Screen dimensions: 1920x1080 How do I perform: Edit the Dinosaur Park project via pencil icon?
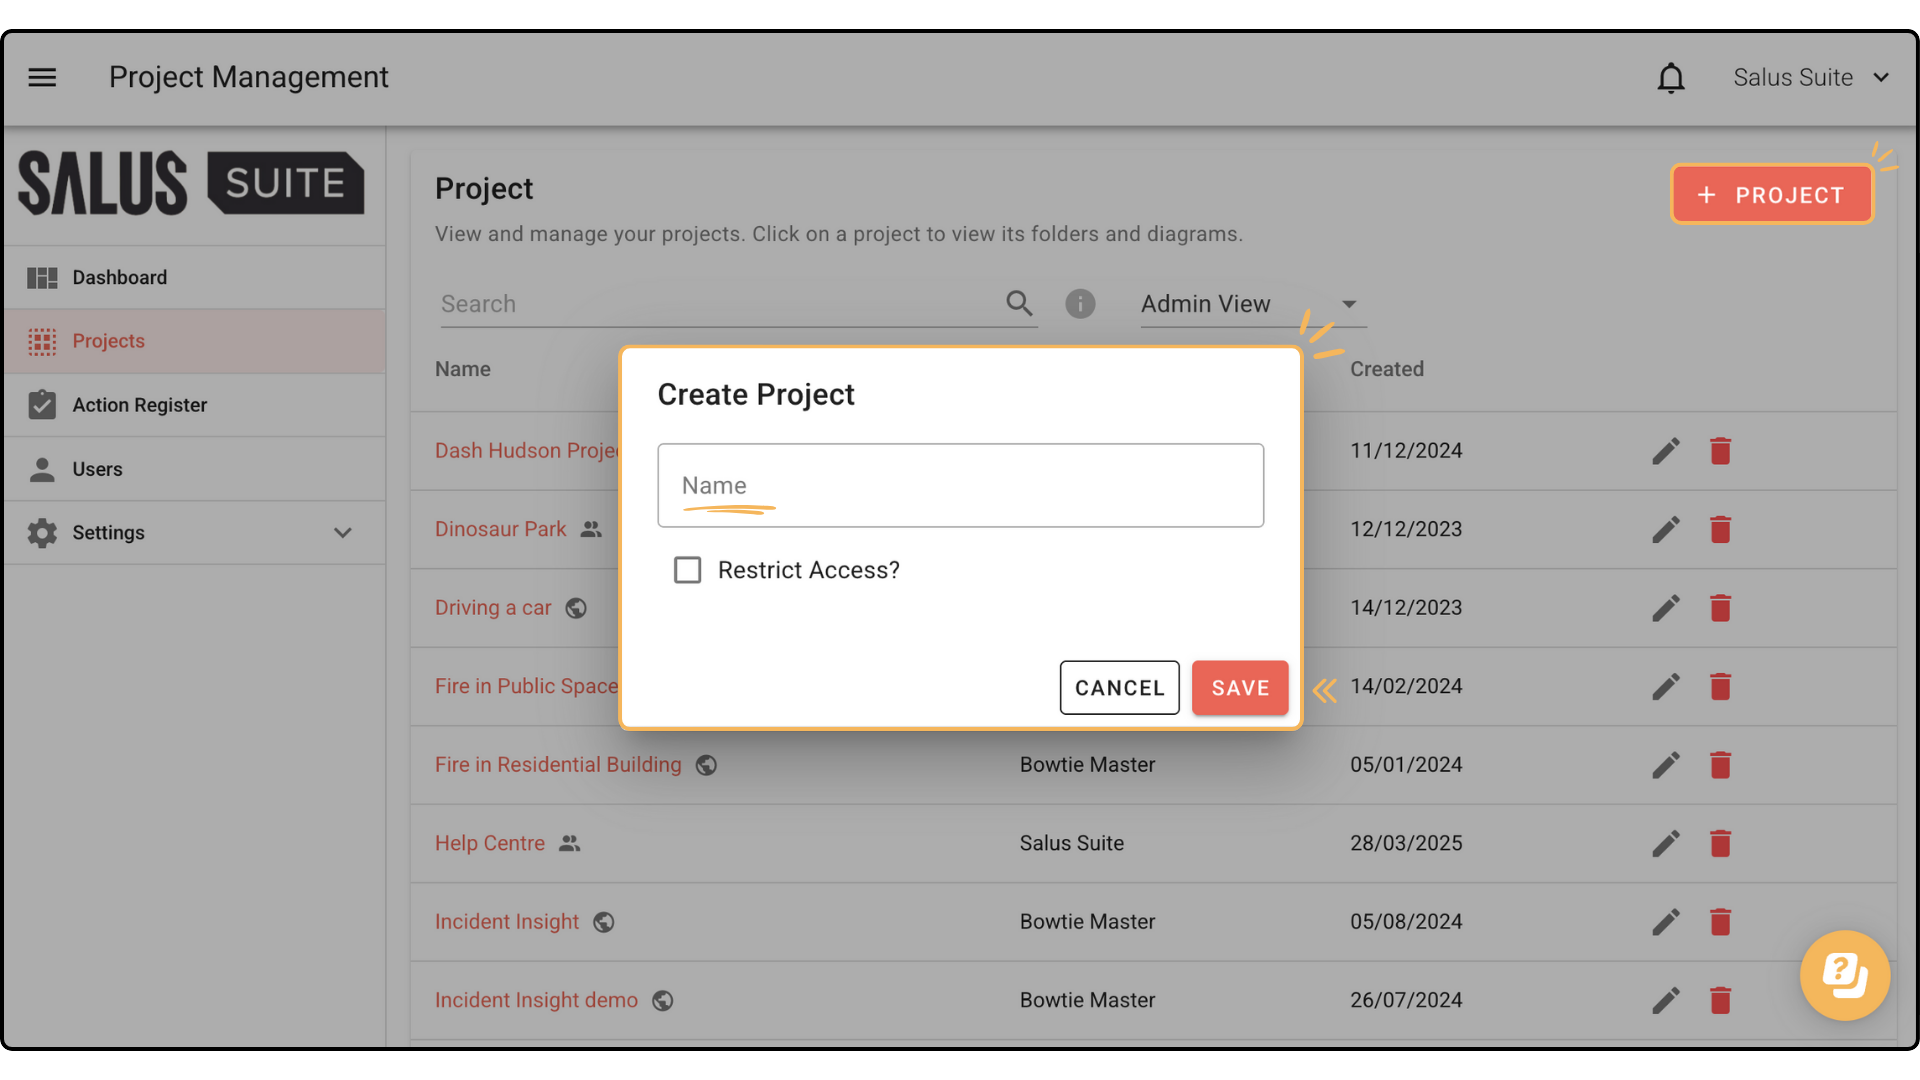point(1665,529)
